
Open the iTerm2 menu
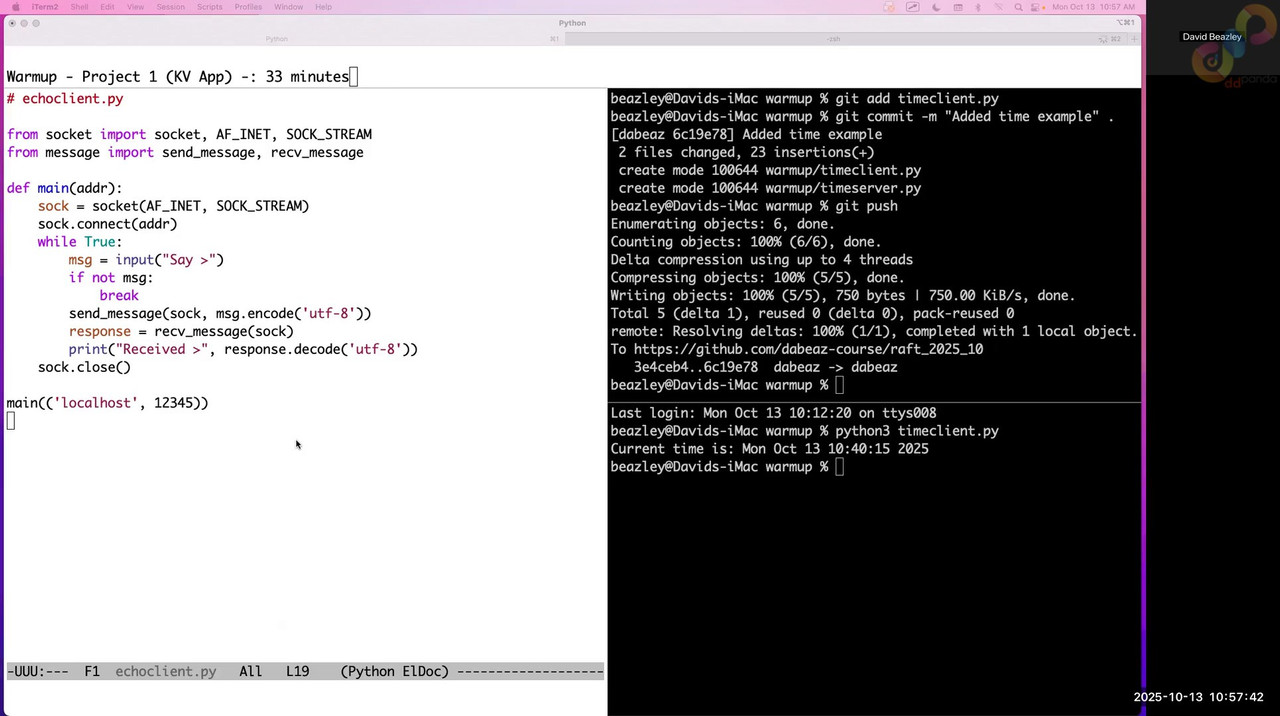click(x=45, y=7)
